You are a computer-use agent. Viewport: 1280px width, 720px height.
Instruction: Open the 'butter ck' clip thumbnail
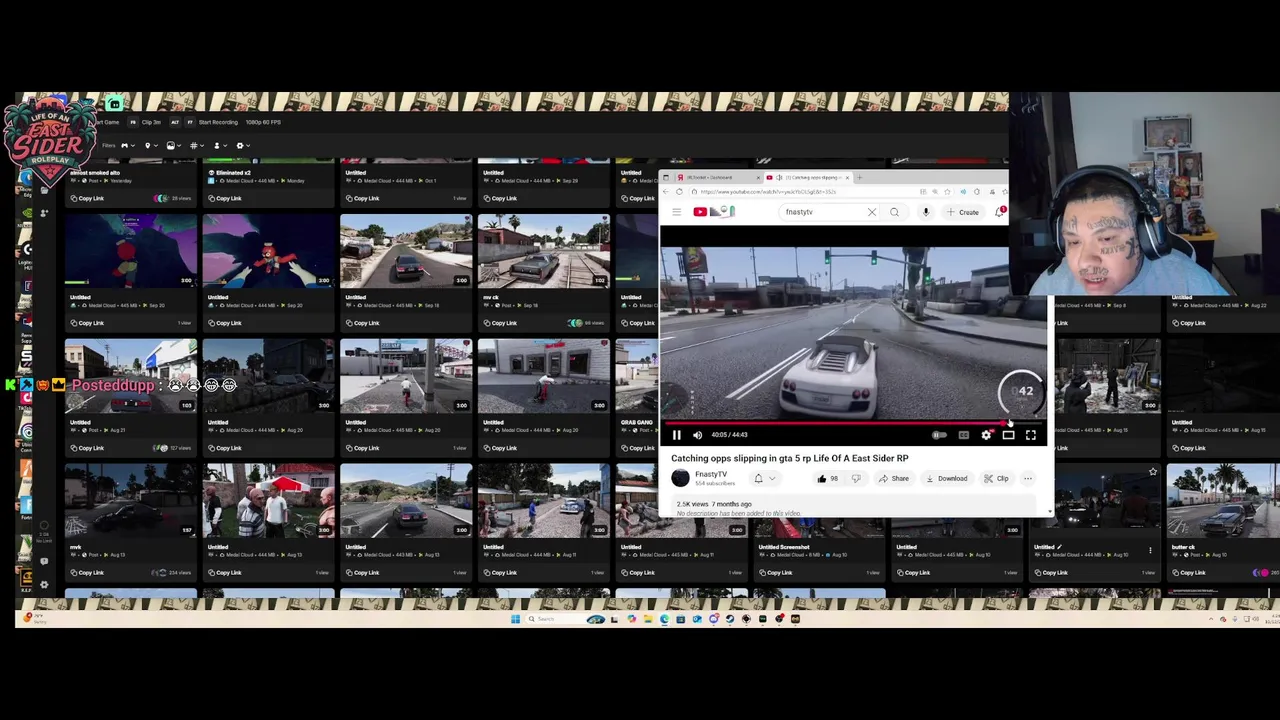pos(1222,501)
